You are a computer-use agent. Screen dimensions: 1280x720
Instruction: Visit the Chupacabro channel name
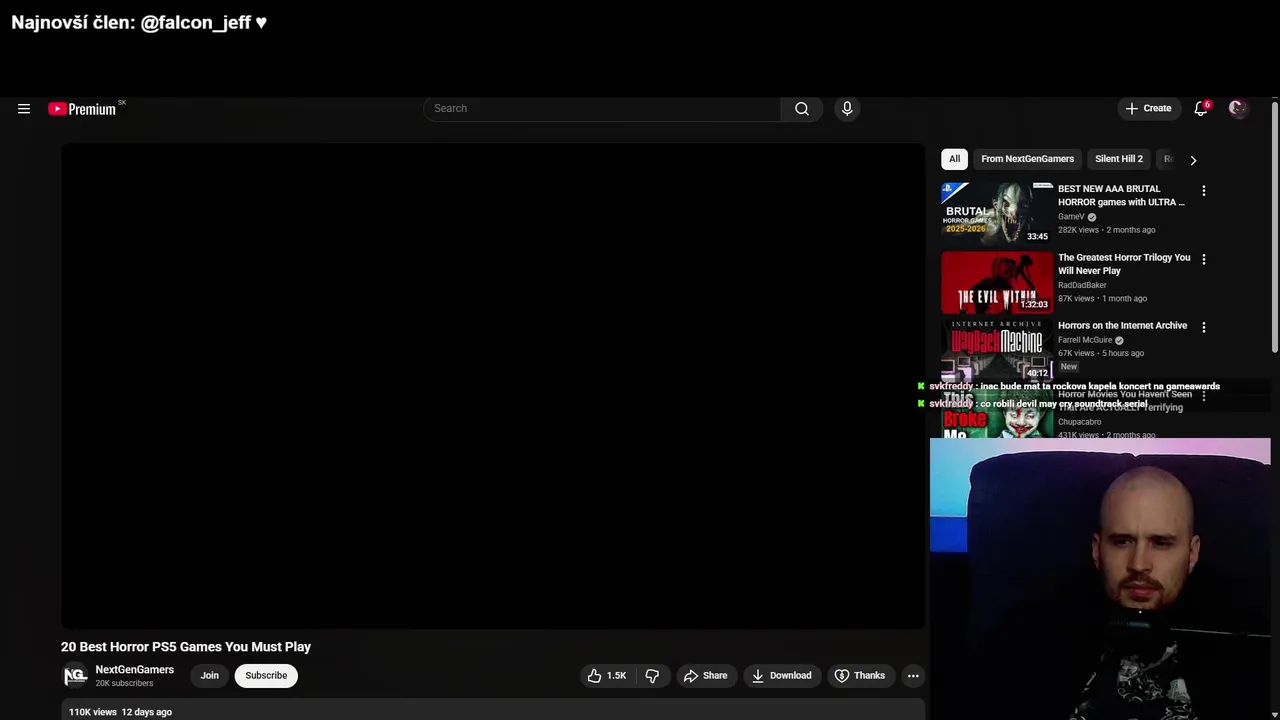click(x=1079, y=422)
